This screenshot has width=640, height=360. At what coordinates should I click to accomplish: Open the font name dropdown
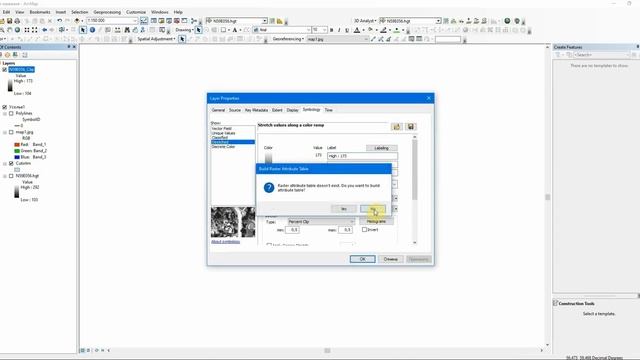point(308,30)
